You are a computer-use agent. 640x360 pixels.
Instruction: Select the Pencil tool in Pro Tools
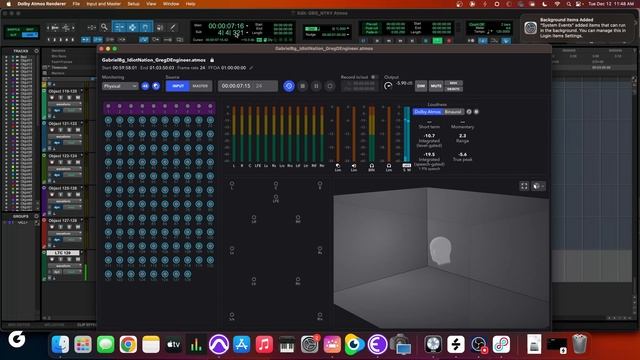click(x=173, y=27)
